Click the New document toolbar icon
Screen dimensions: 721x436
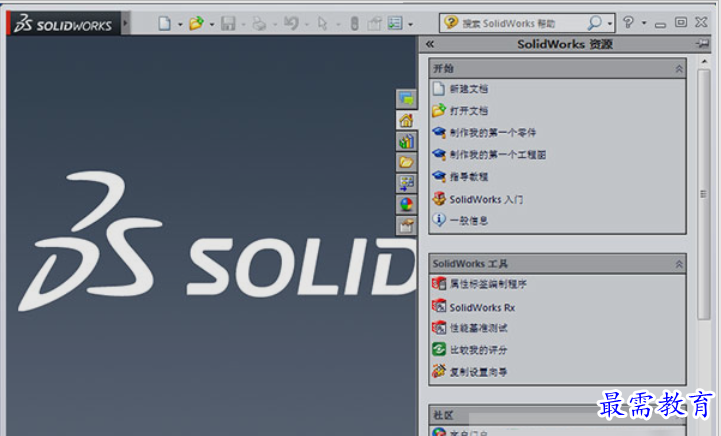pyautogui.click(x=165, y=23)
